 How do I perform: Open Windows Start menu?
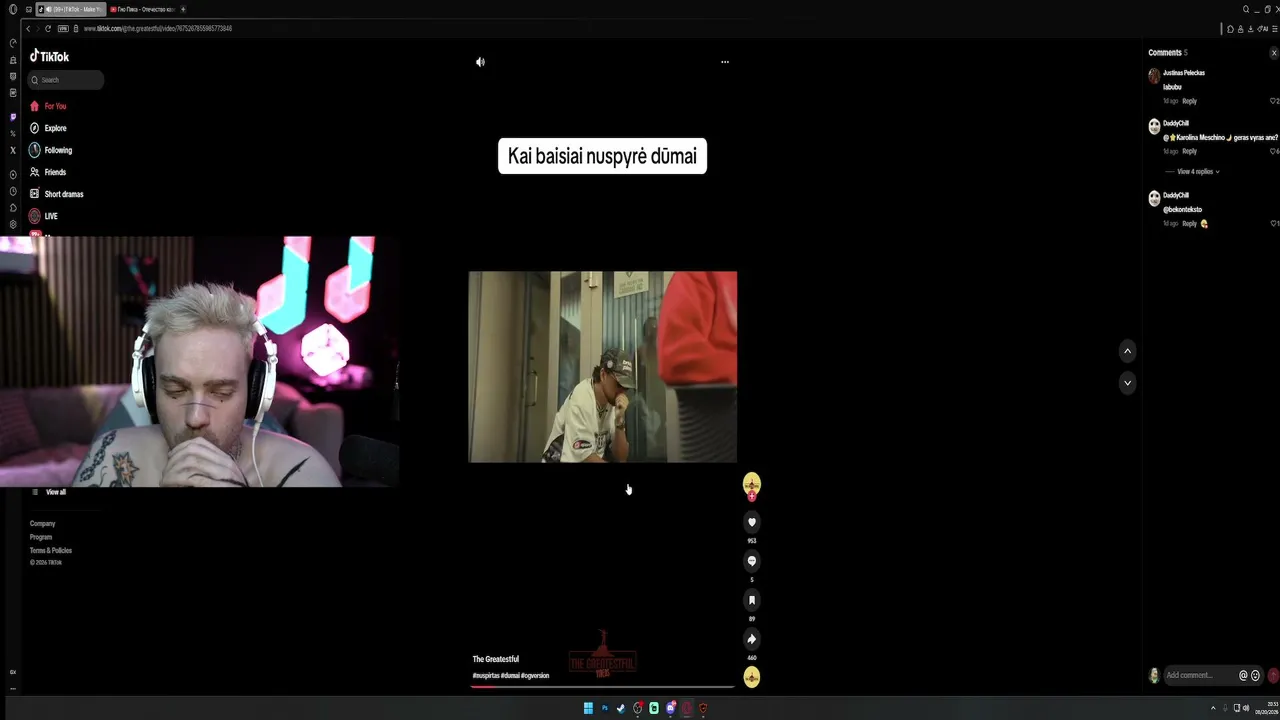click(588, 708)
